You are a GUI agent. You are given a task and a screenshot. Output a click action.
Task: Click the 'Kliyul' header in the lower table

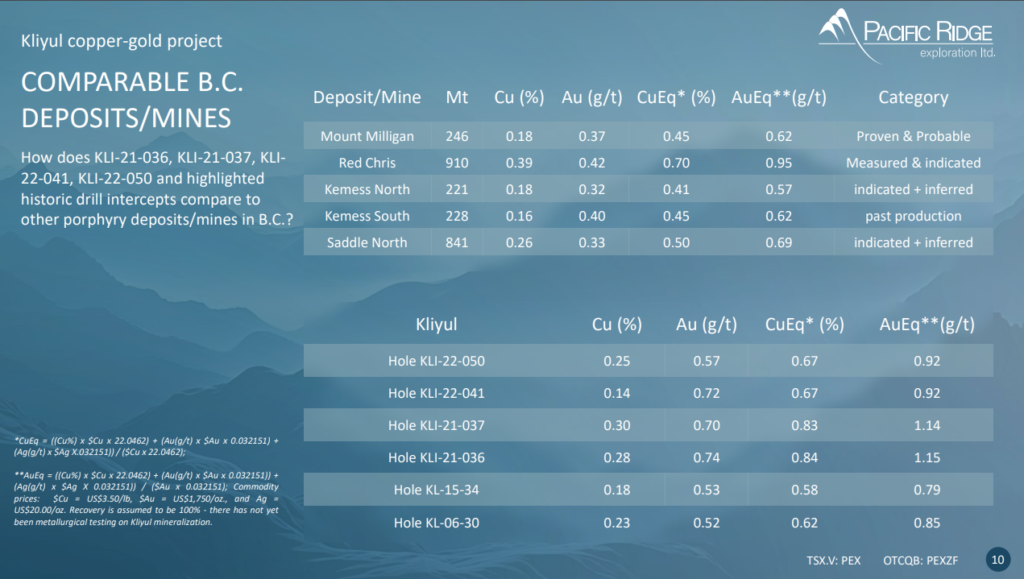436,324
